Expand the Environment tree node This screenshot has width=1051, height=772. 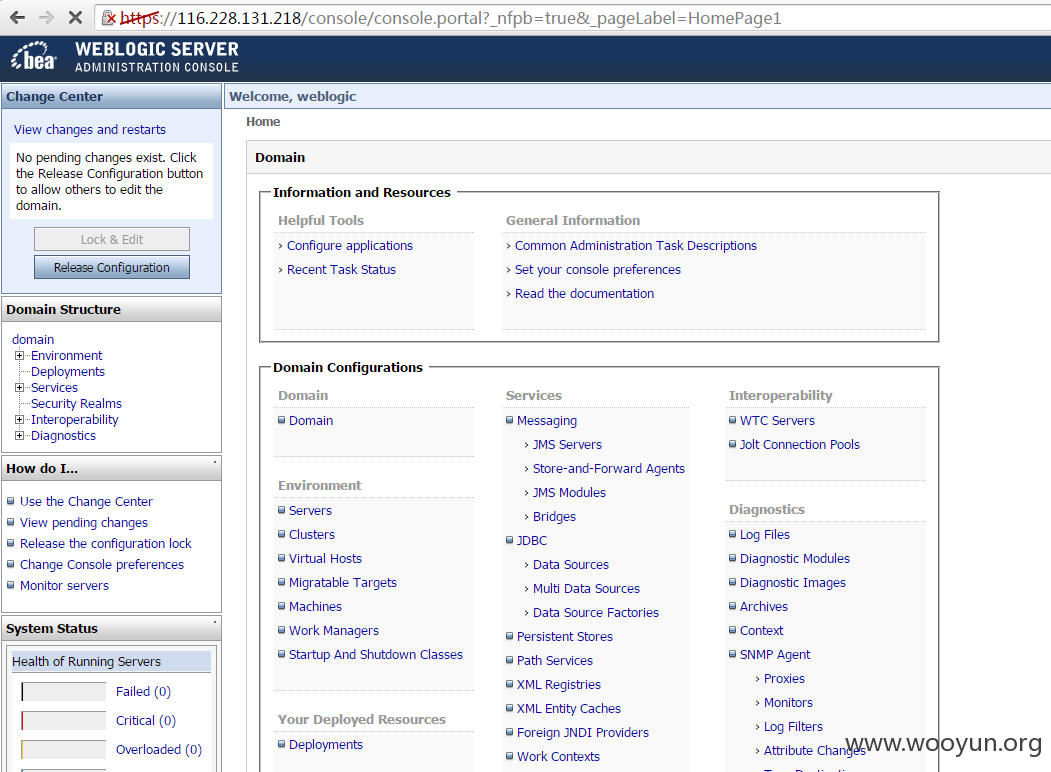tap(19, 356)
